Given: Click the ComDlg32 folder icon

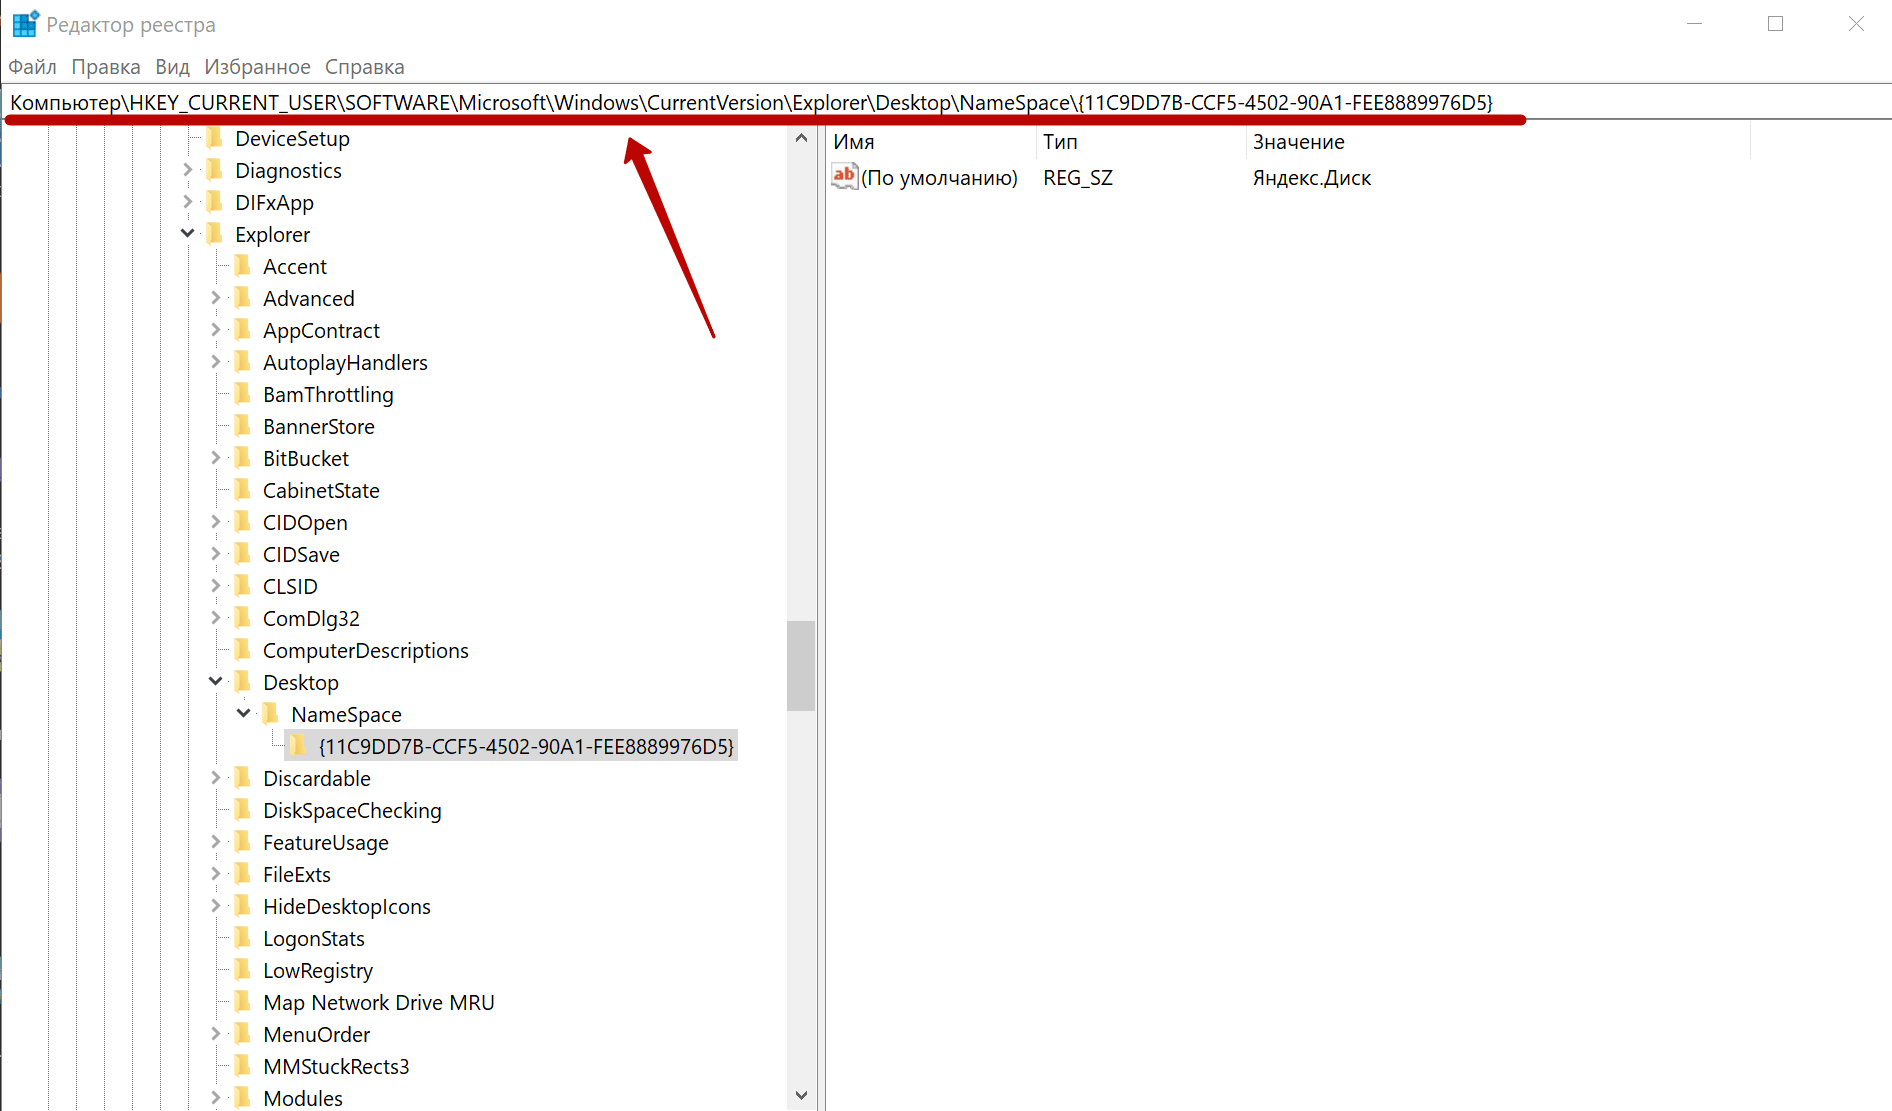Looking at the screenshot, I should click(x=242, y=618).
